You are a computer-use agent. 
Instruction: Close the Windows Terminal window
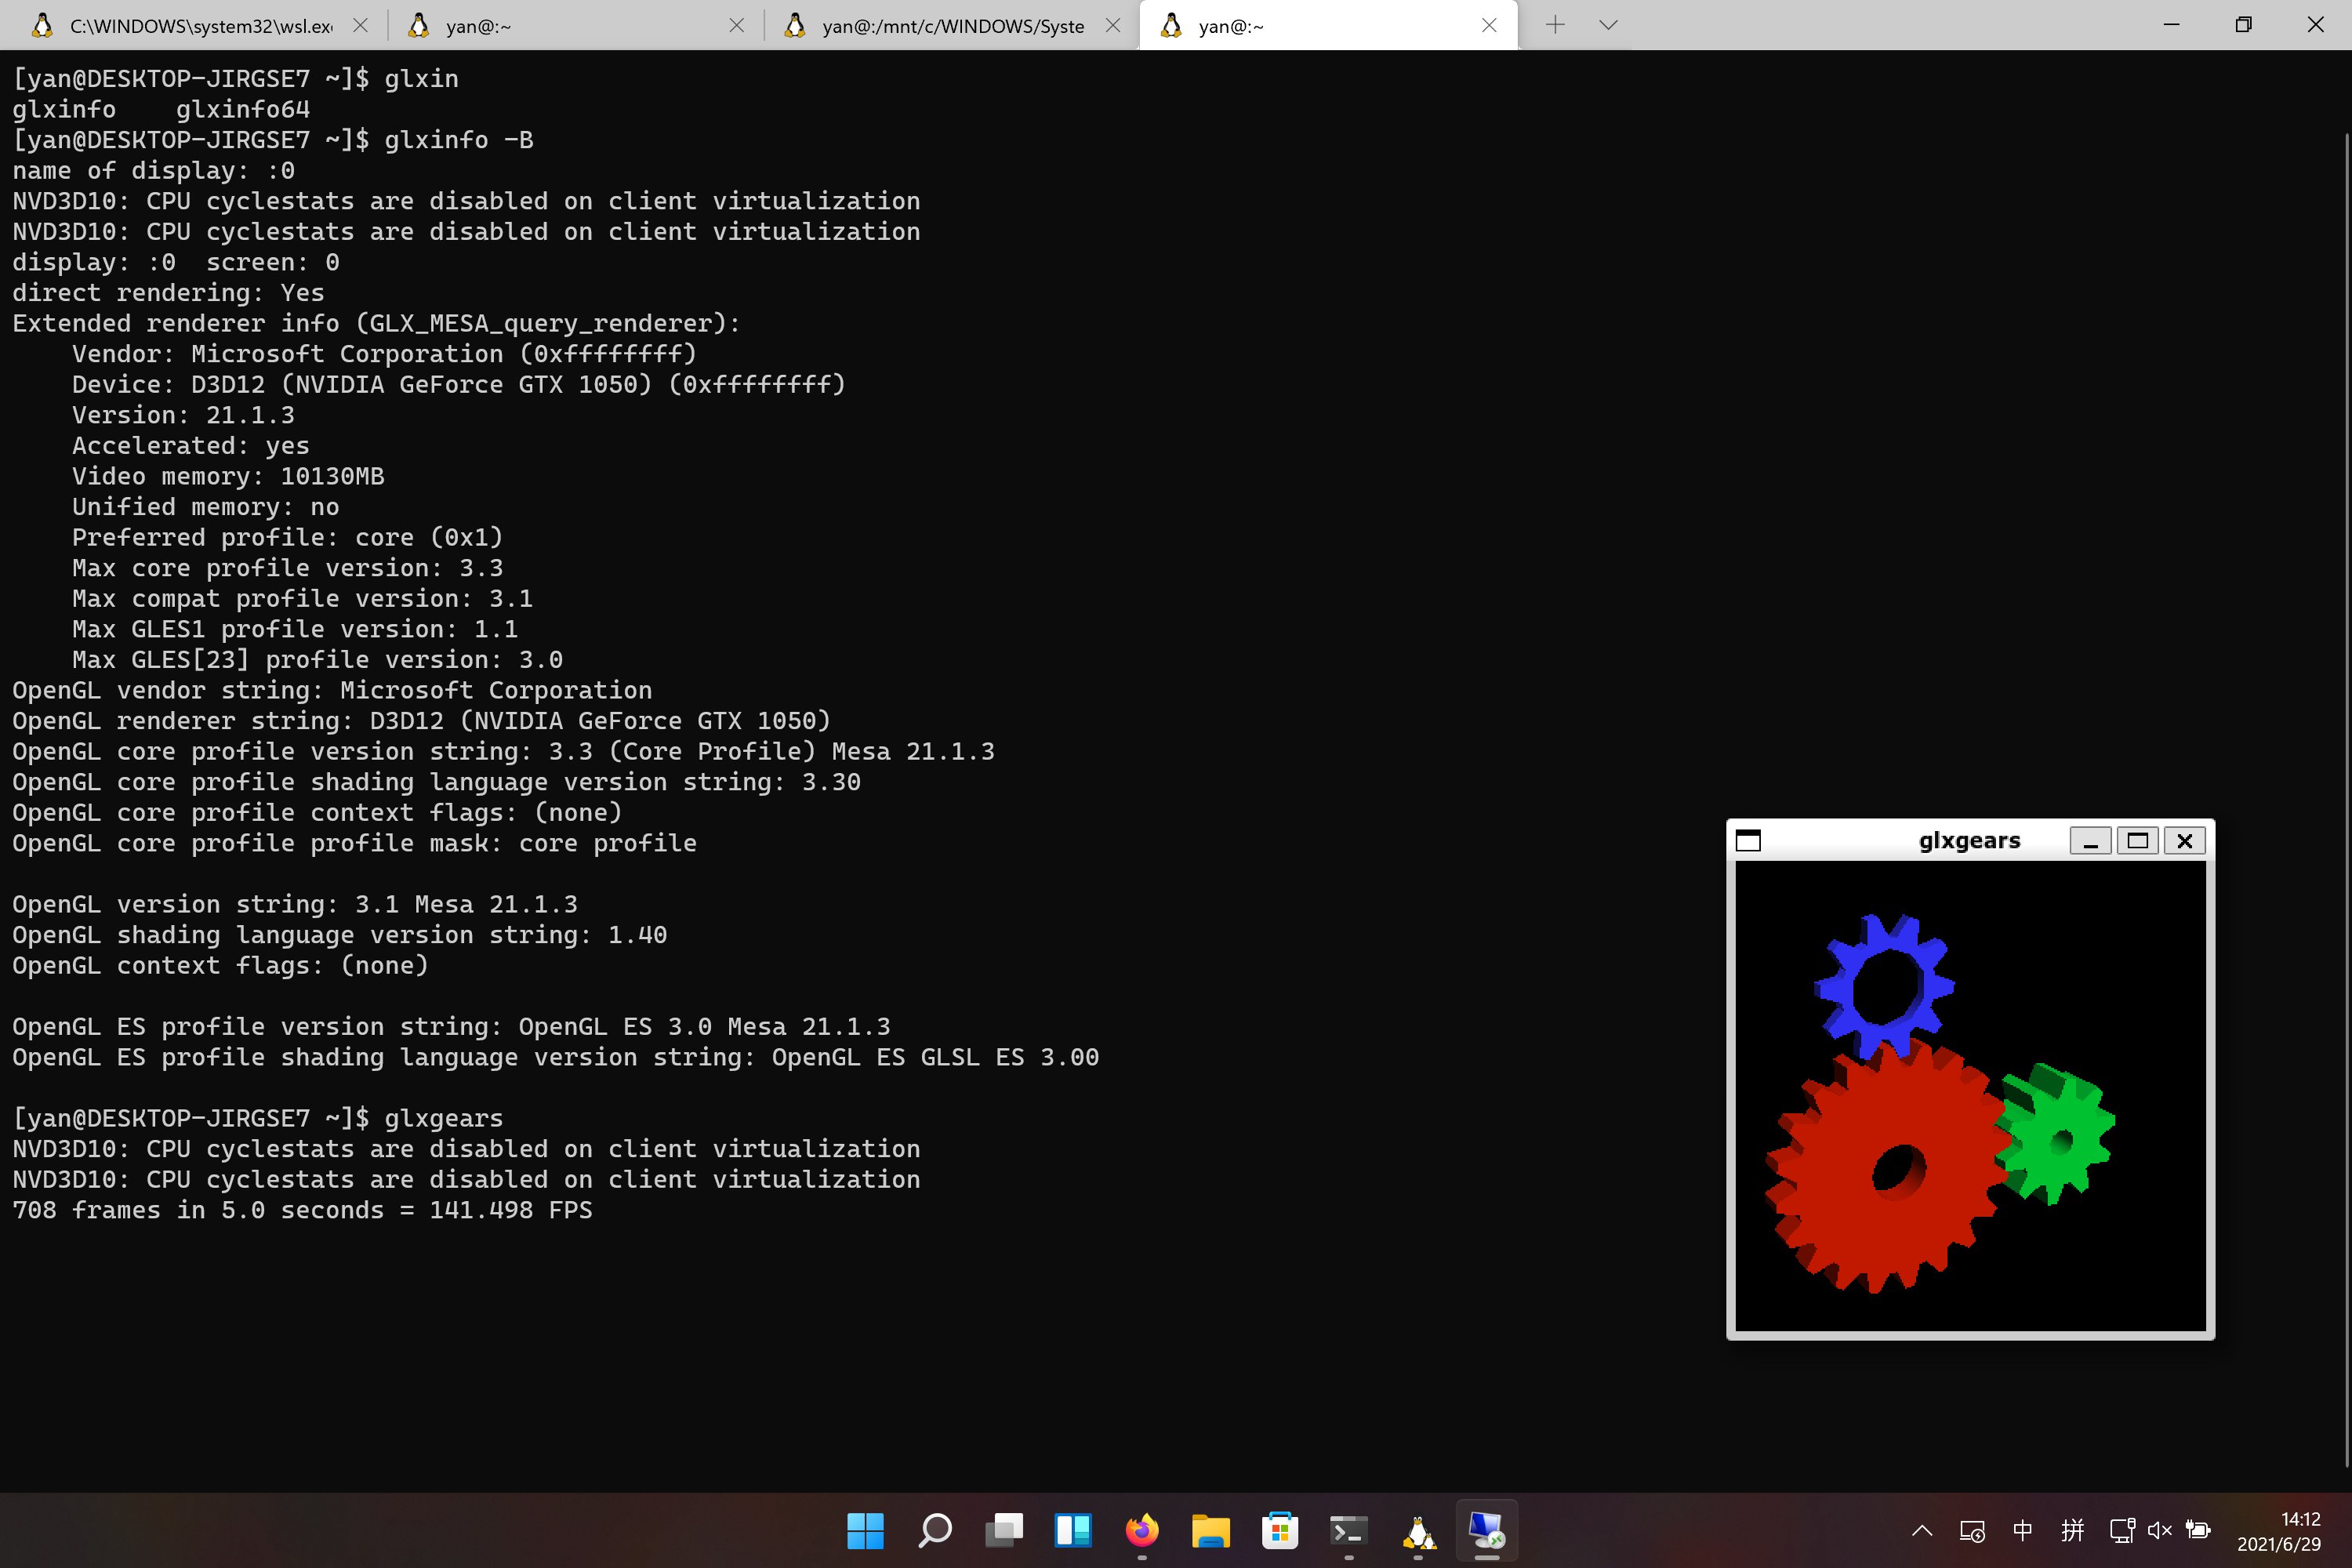2315,24
